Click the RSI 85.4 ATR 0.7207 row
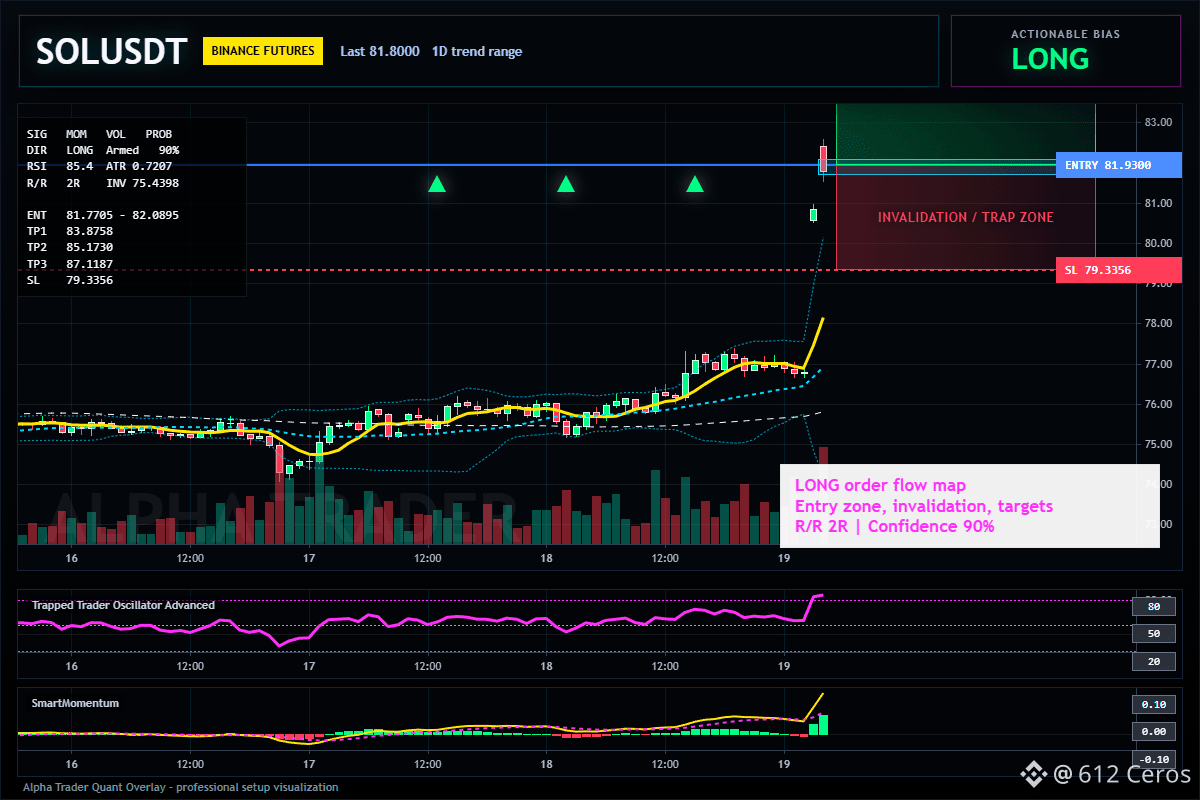 (x=99, y=166)
